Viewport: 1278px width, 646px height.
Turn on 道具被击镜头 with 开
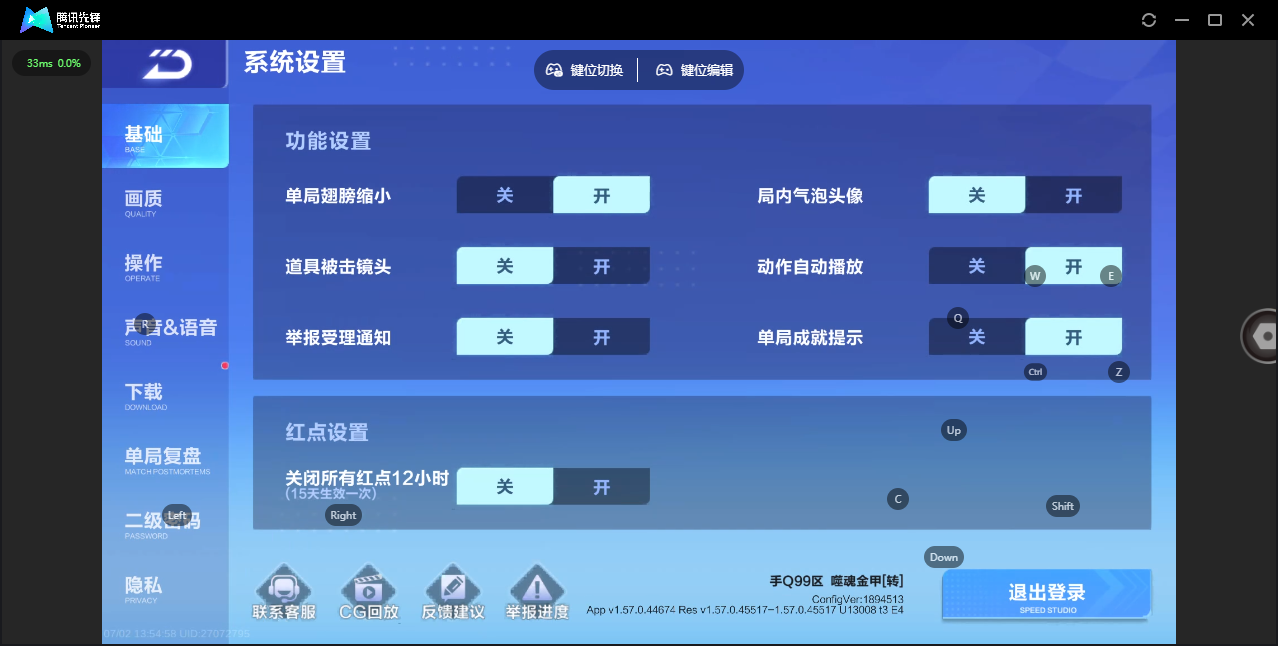(601, 266)
